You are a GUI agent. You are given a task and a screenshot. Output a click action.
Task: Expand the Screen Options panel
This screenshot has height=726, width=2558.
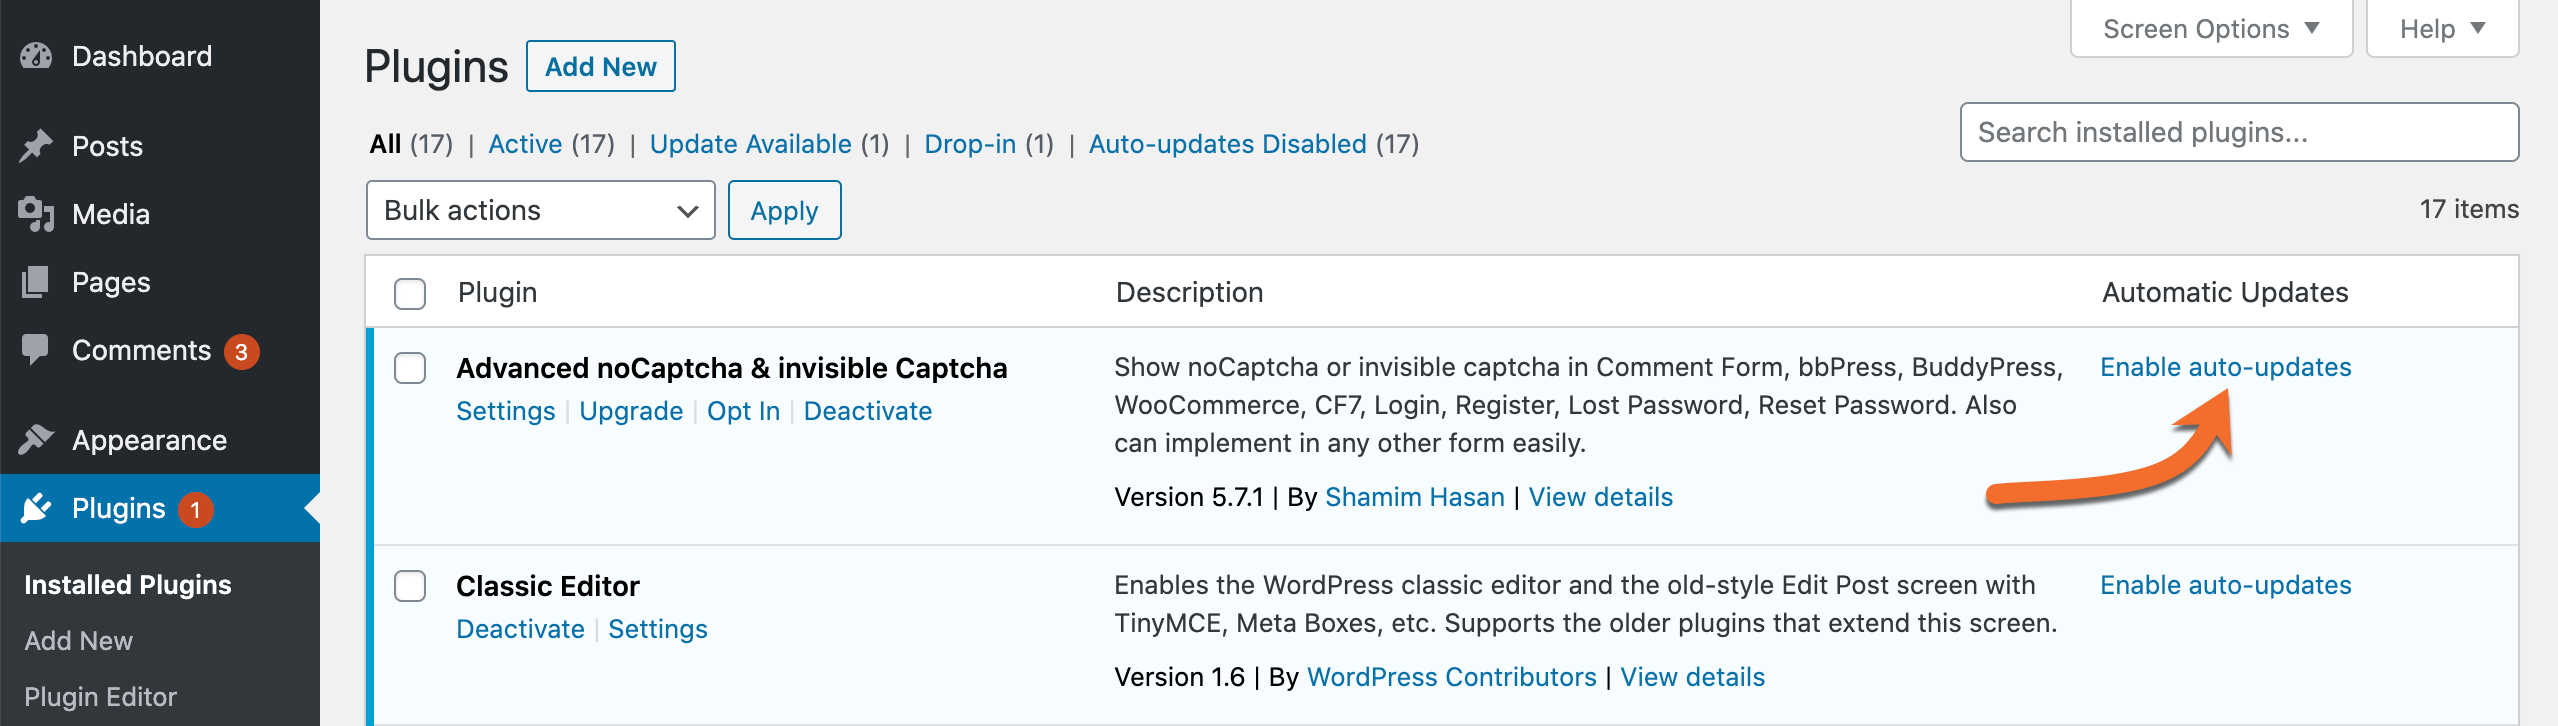coord(2210,29)
